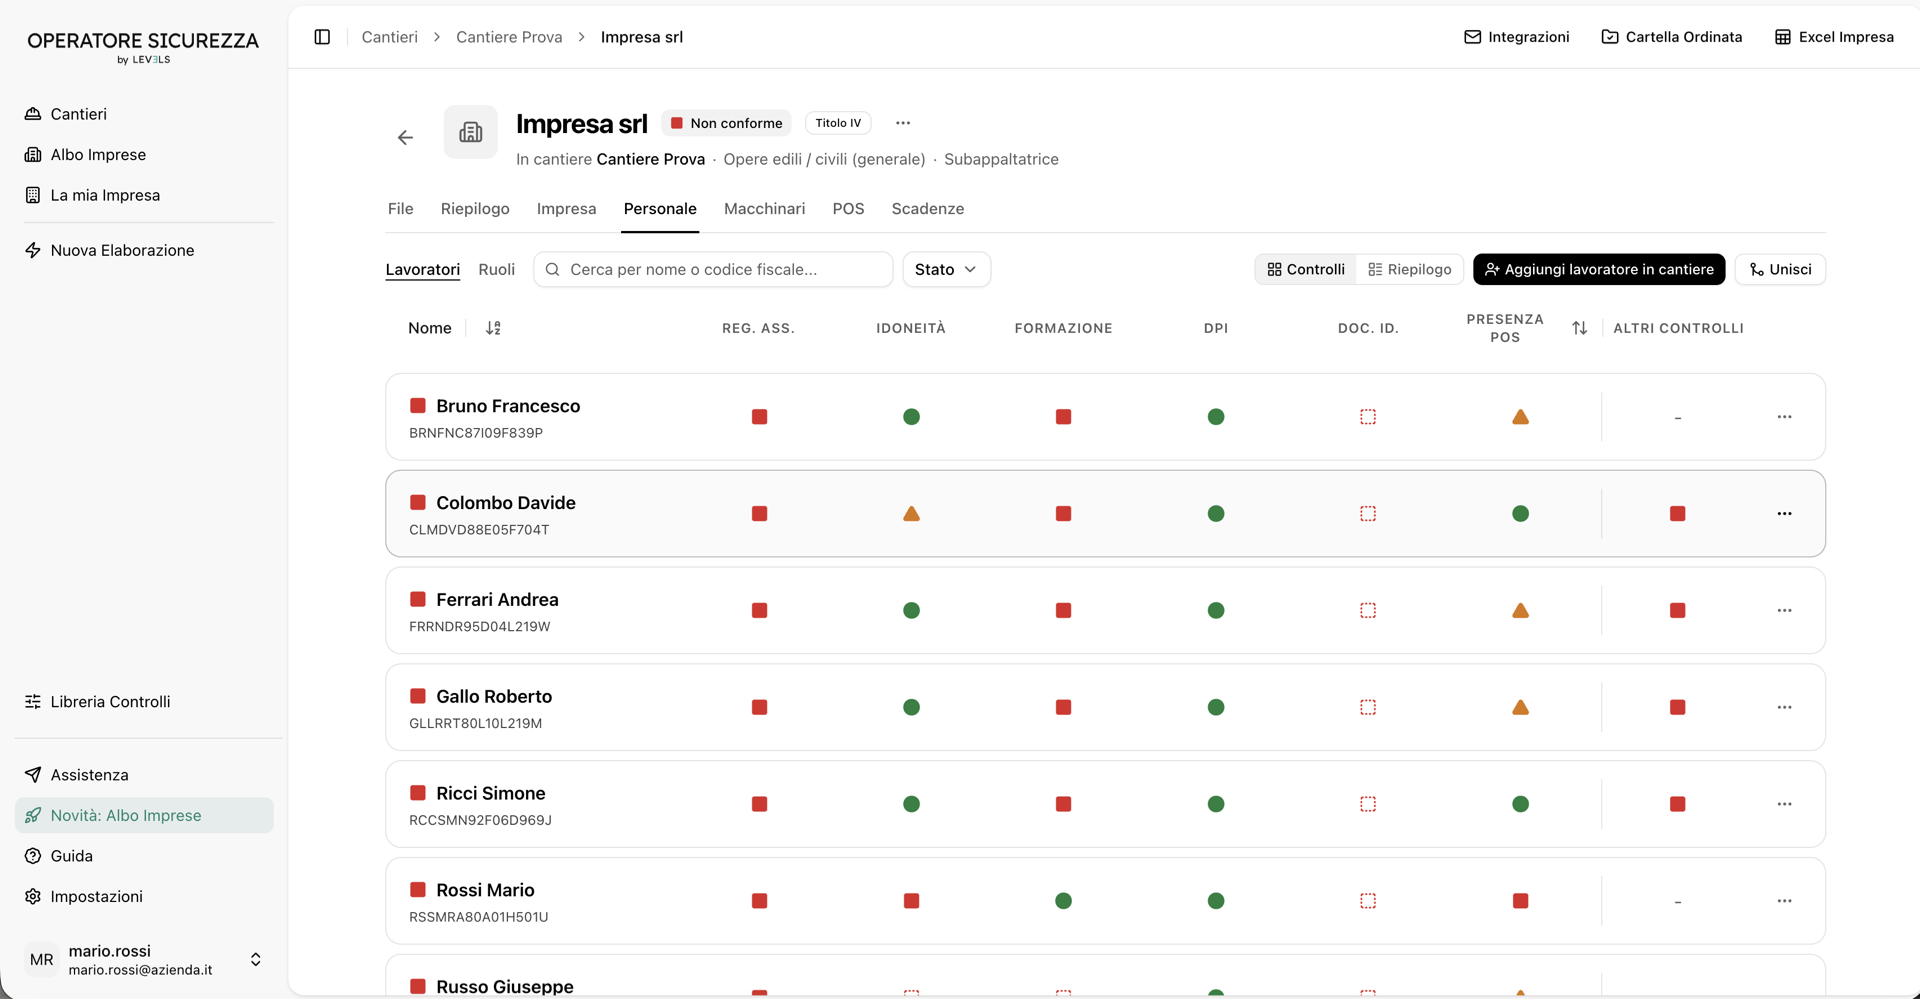Open Impostazioni in the sidebar

[144, 896]
